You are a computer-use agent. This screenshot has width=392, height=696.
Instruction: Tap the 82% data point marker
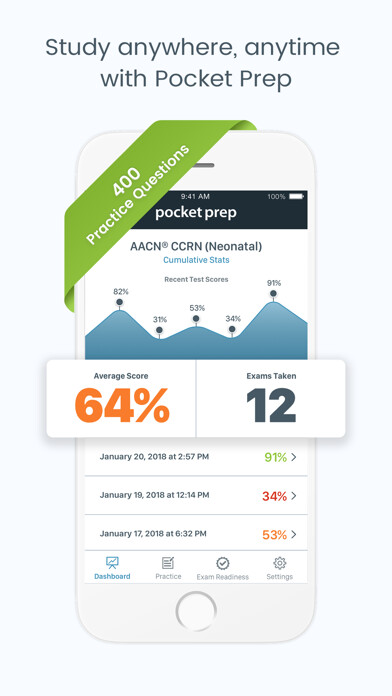(x=119, y=302)
